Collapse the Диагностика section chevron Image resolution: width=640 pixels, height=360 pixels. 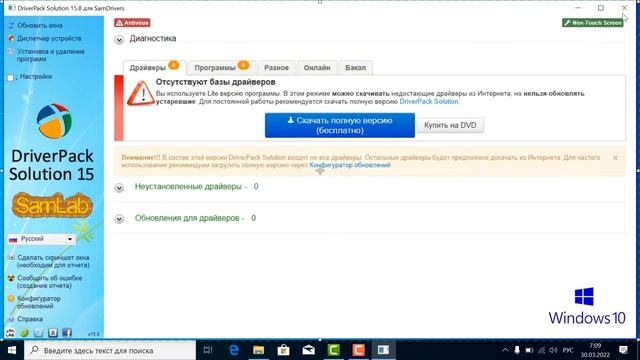point(119,40)
